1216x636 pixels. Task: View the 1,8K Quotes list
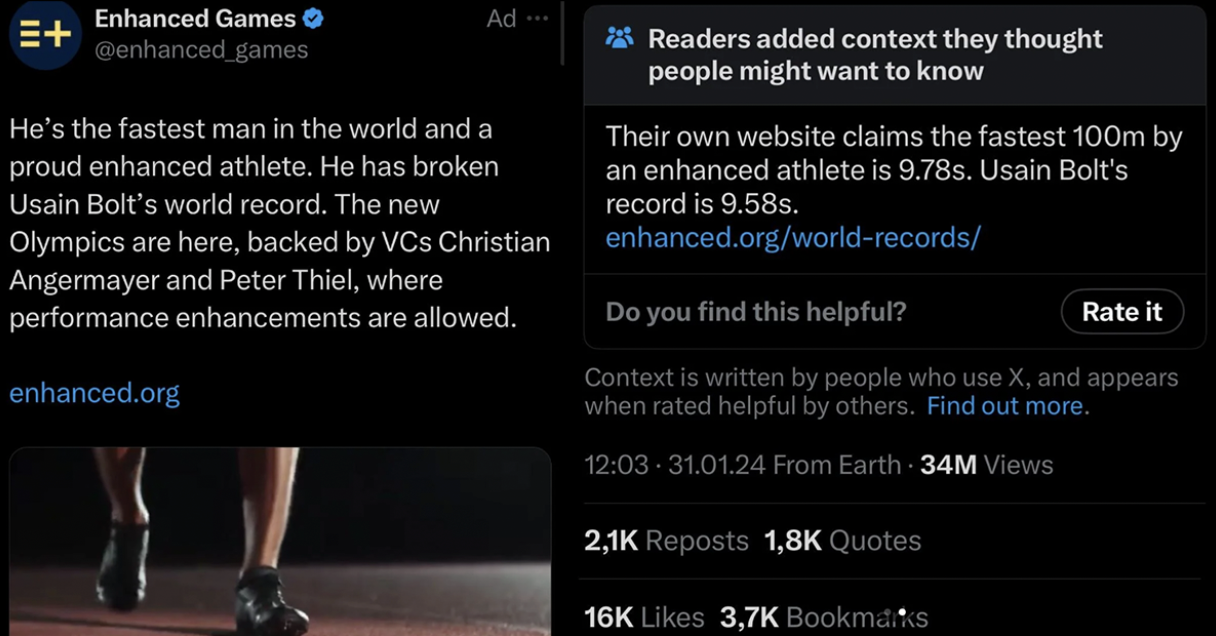pyautogui.click(x=842, y=541)
